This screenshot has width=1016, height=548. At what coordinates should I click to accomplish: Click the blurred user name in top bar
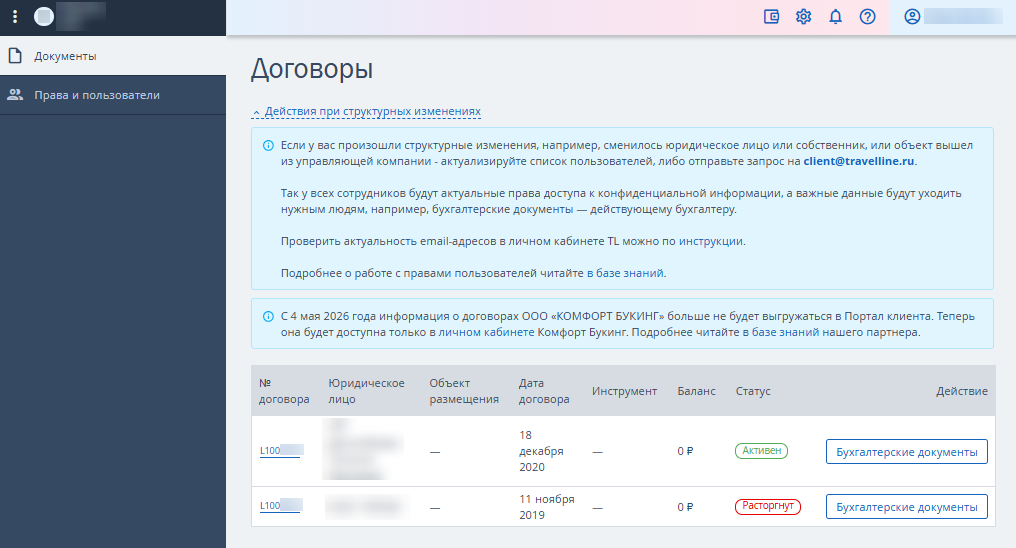click(963, 17)
